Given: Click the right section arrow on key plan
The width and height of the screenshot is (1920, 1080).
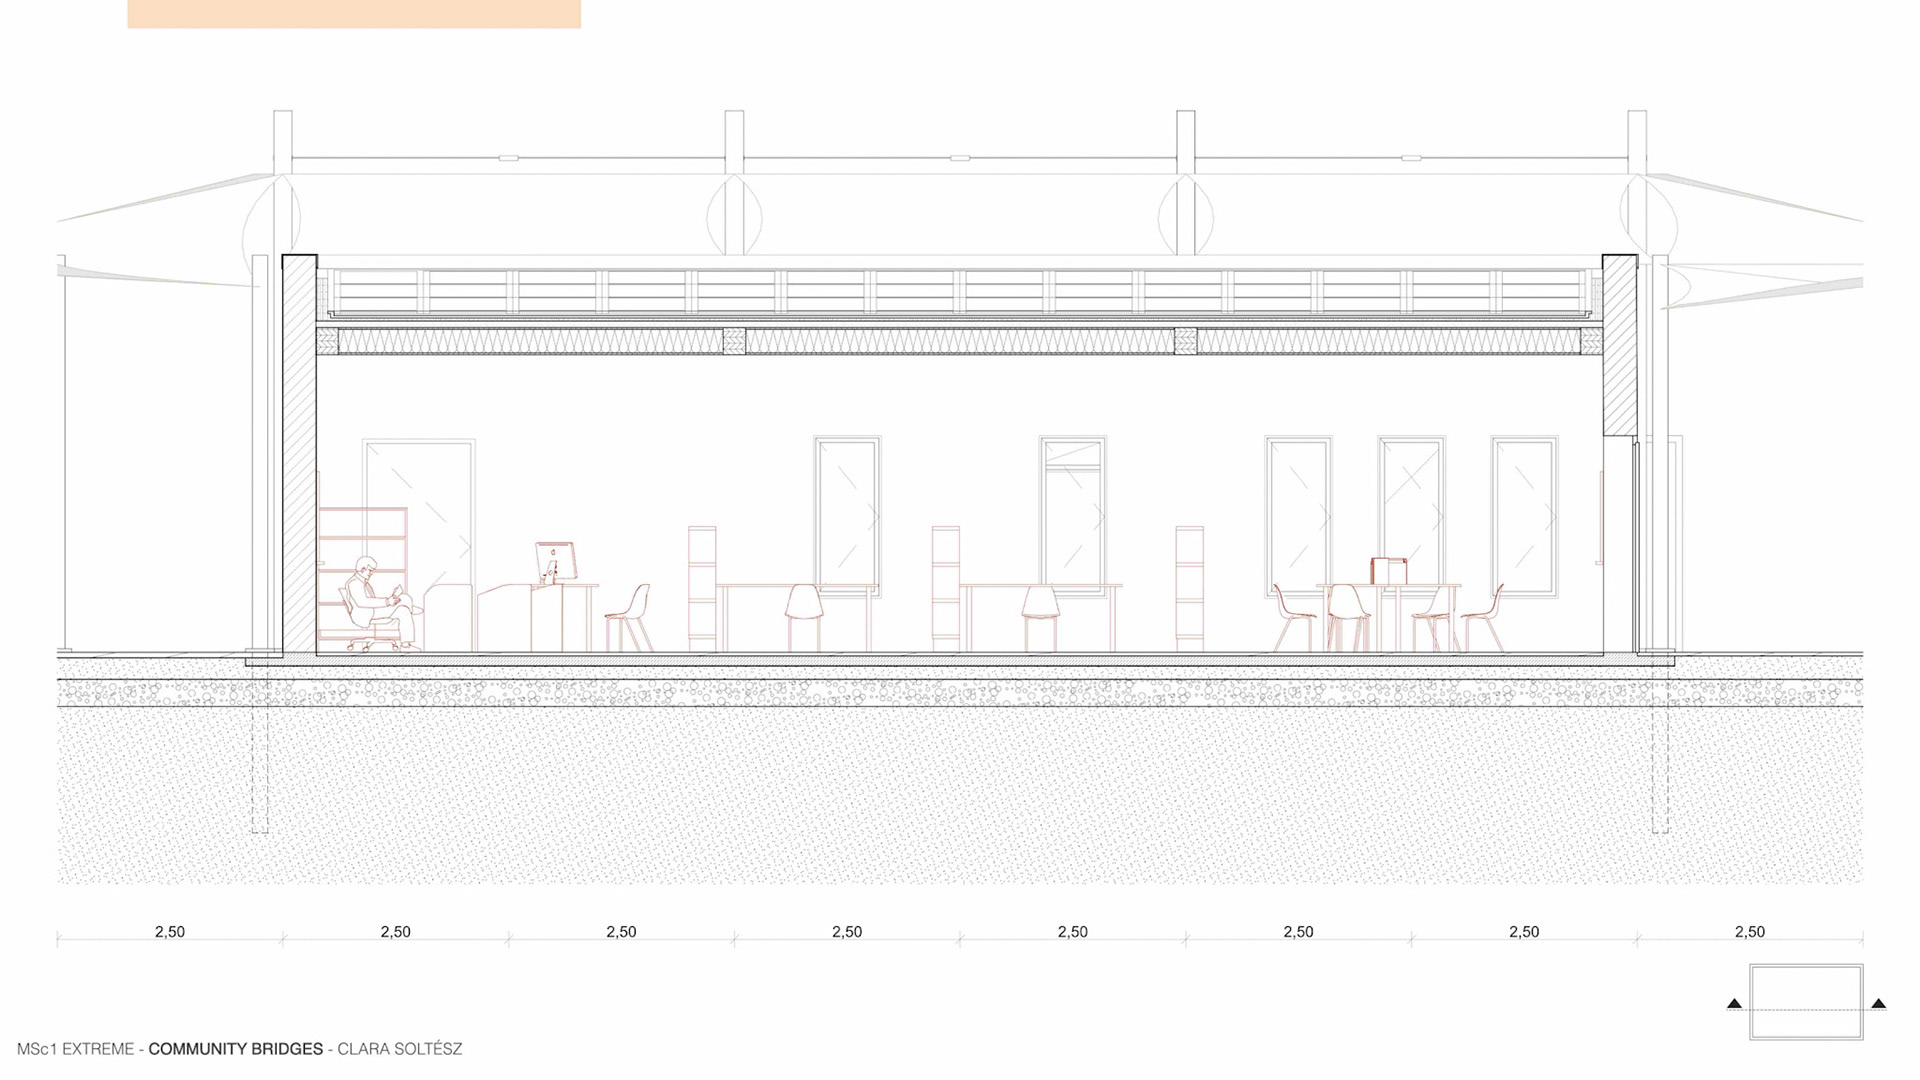Looking at the screenshot, I should pos(1878,1003).
